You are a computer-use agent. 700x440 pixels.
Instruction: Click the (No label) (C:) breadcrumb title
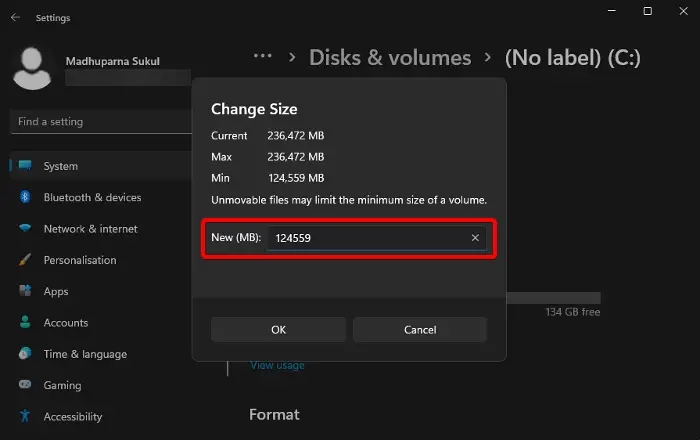pyautogui.click(x=573, y=58)
